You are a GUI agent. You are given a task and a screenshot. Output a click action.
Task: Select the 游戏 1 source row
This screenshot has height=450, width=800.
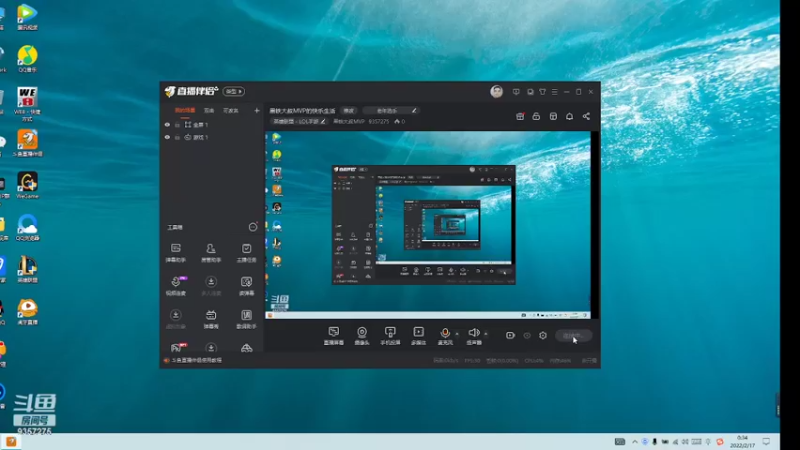point(212,137)
